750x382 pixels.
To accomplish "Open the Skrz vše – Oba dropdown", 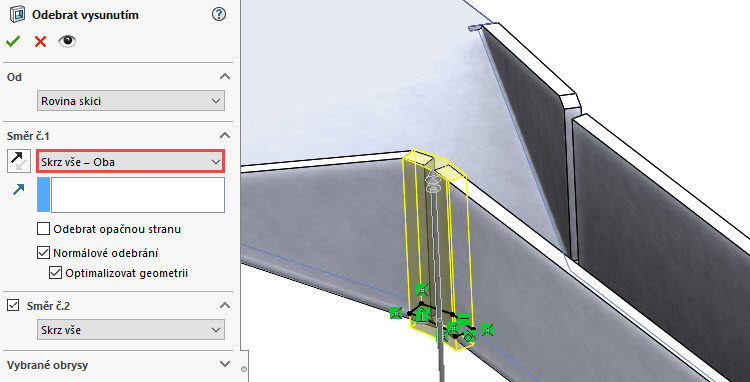I will [130, 162].
